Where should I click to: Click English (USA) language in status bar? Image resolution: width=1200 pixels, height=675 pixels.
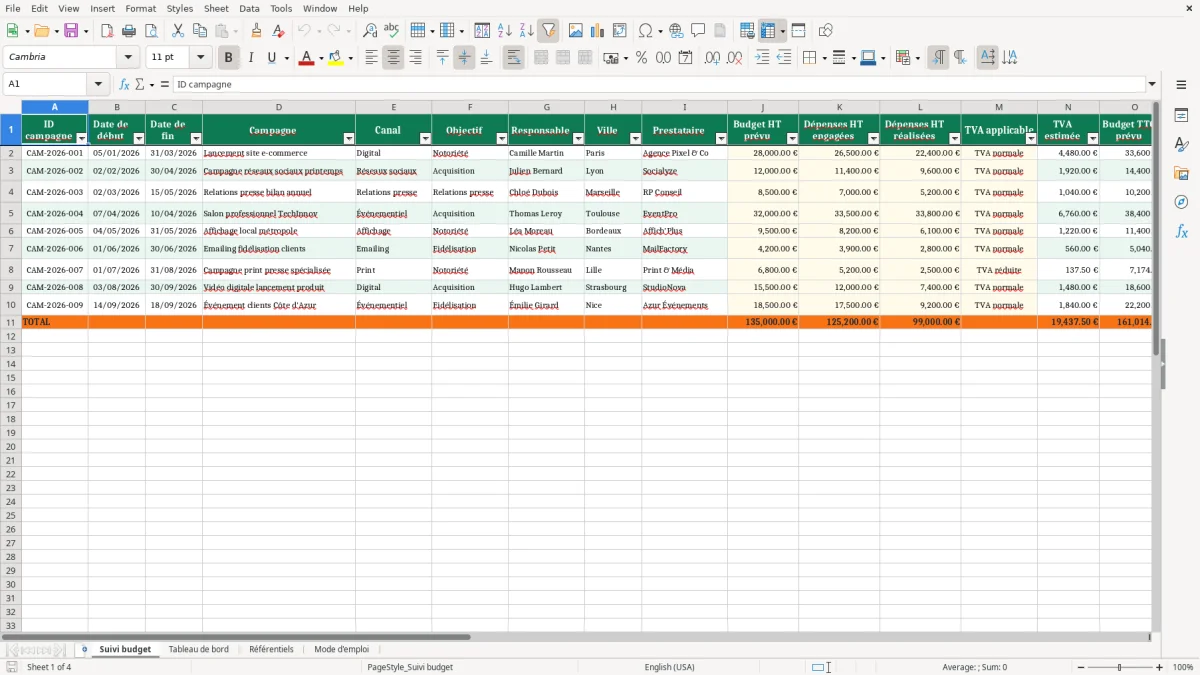point(670,667)
